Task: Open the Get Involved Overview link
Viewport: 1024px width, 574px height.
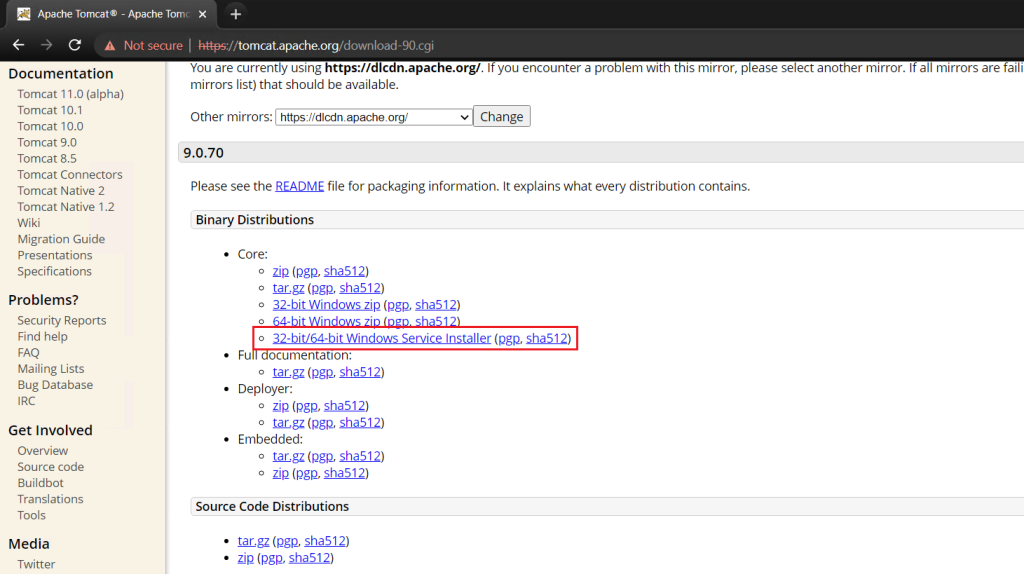Action: [43, 451]
